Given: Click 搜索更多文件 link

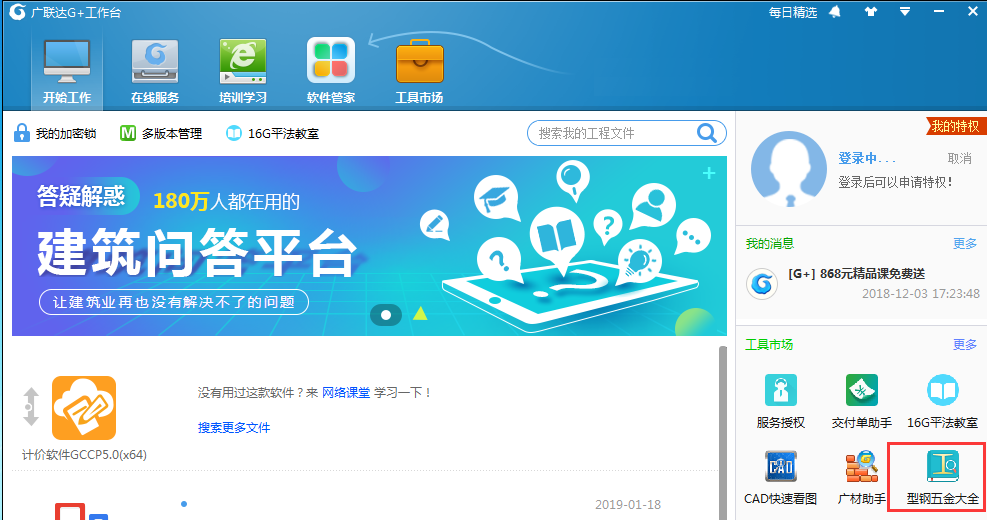Looking at the screenshot, I should pyautogui.click(x=234, y=427).
